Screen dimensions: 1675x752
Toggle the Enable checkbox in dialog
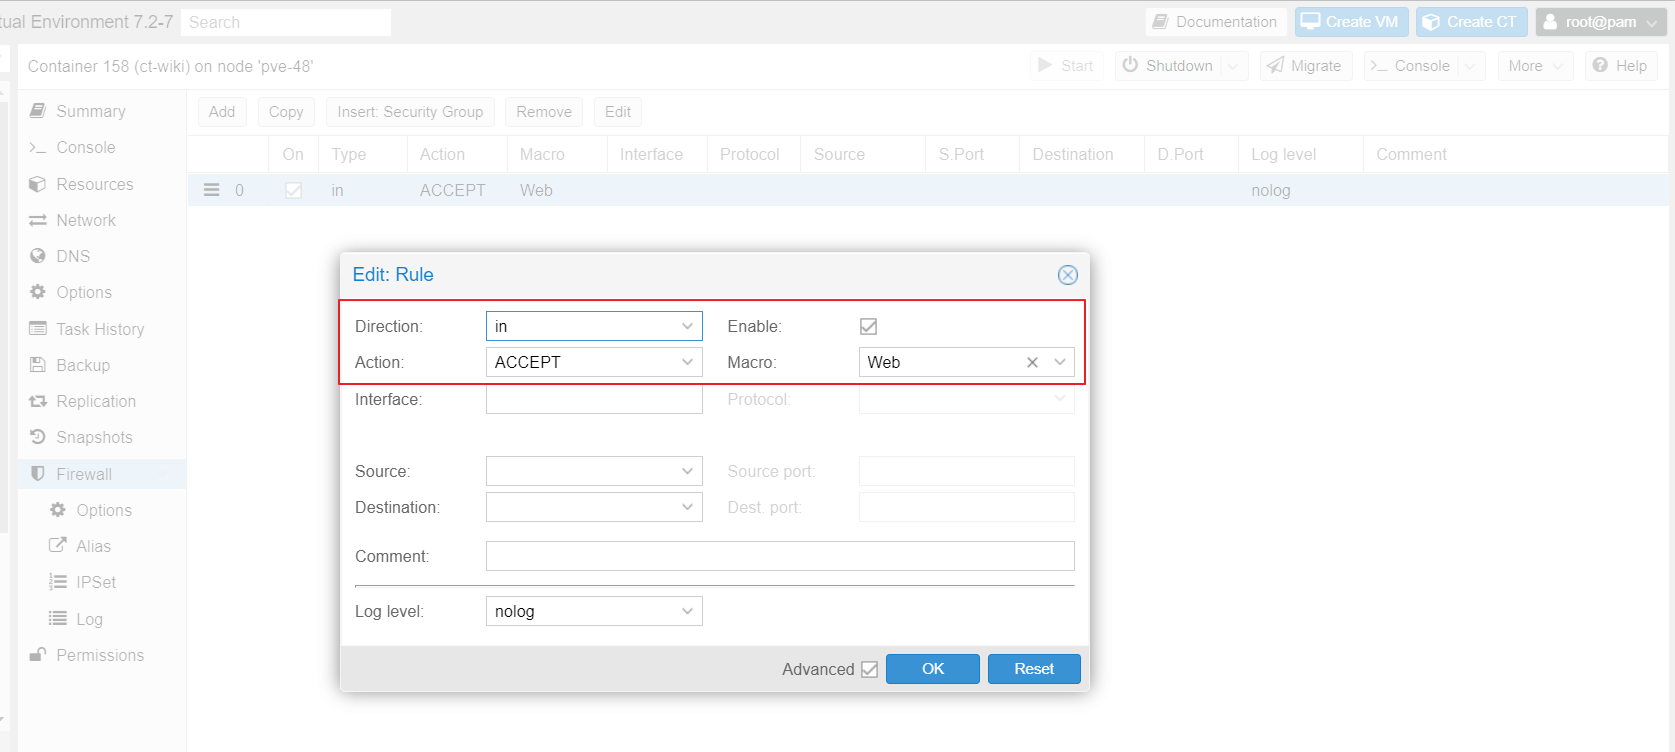click(x=868, y=326)
